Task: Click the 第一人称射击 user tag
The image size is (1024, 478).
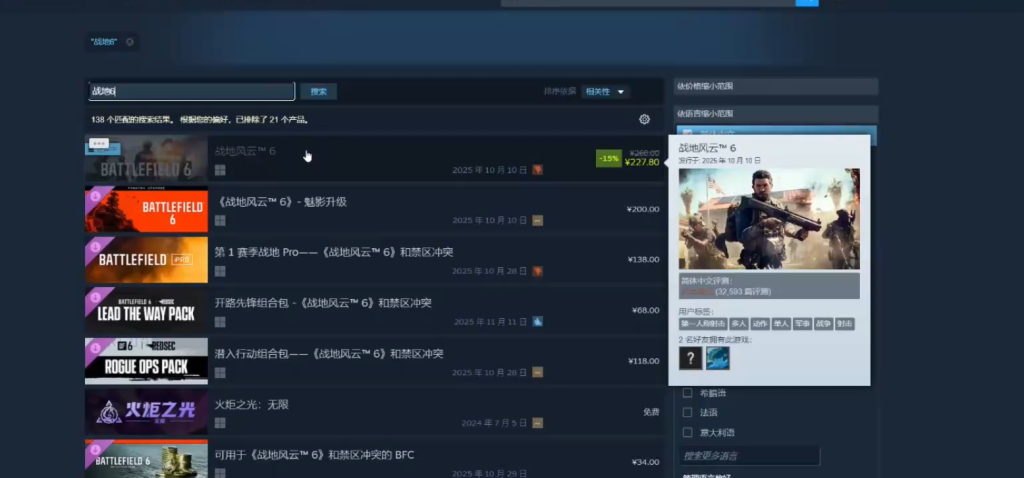Action: click(702, 324)
